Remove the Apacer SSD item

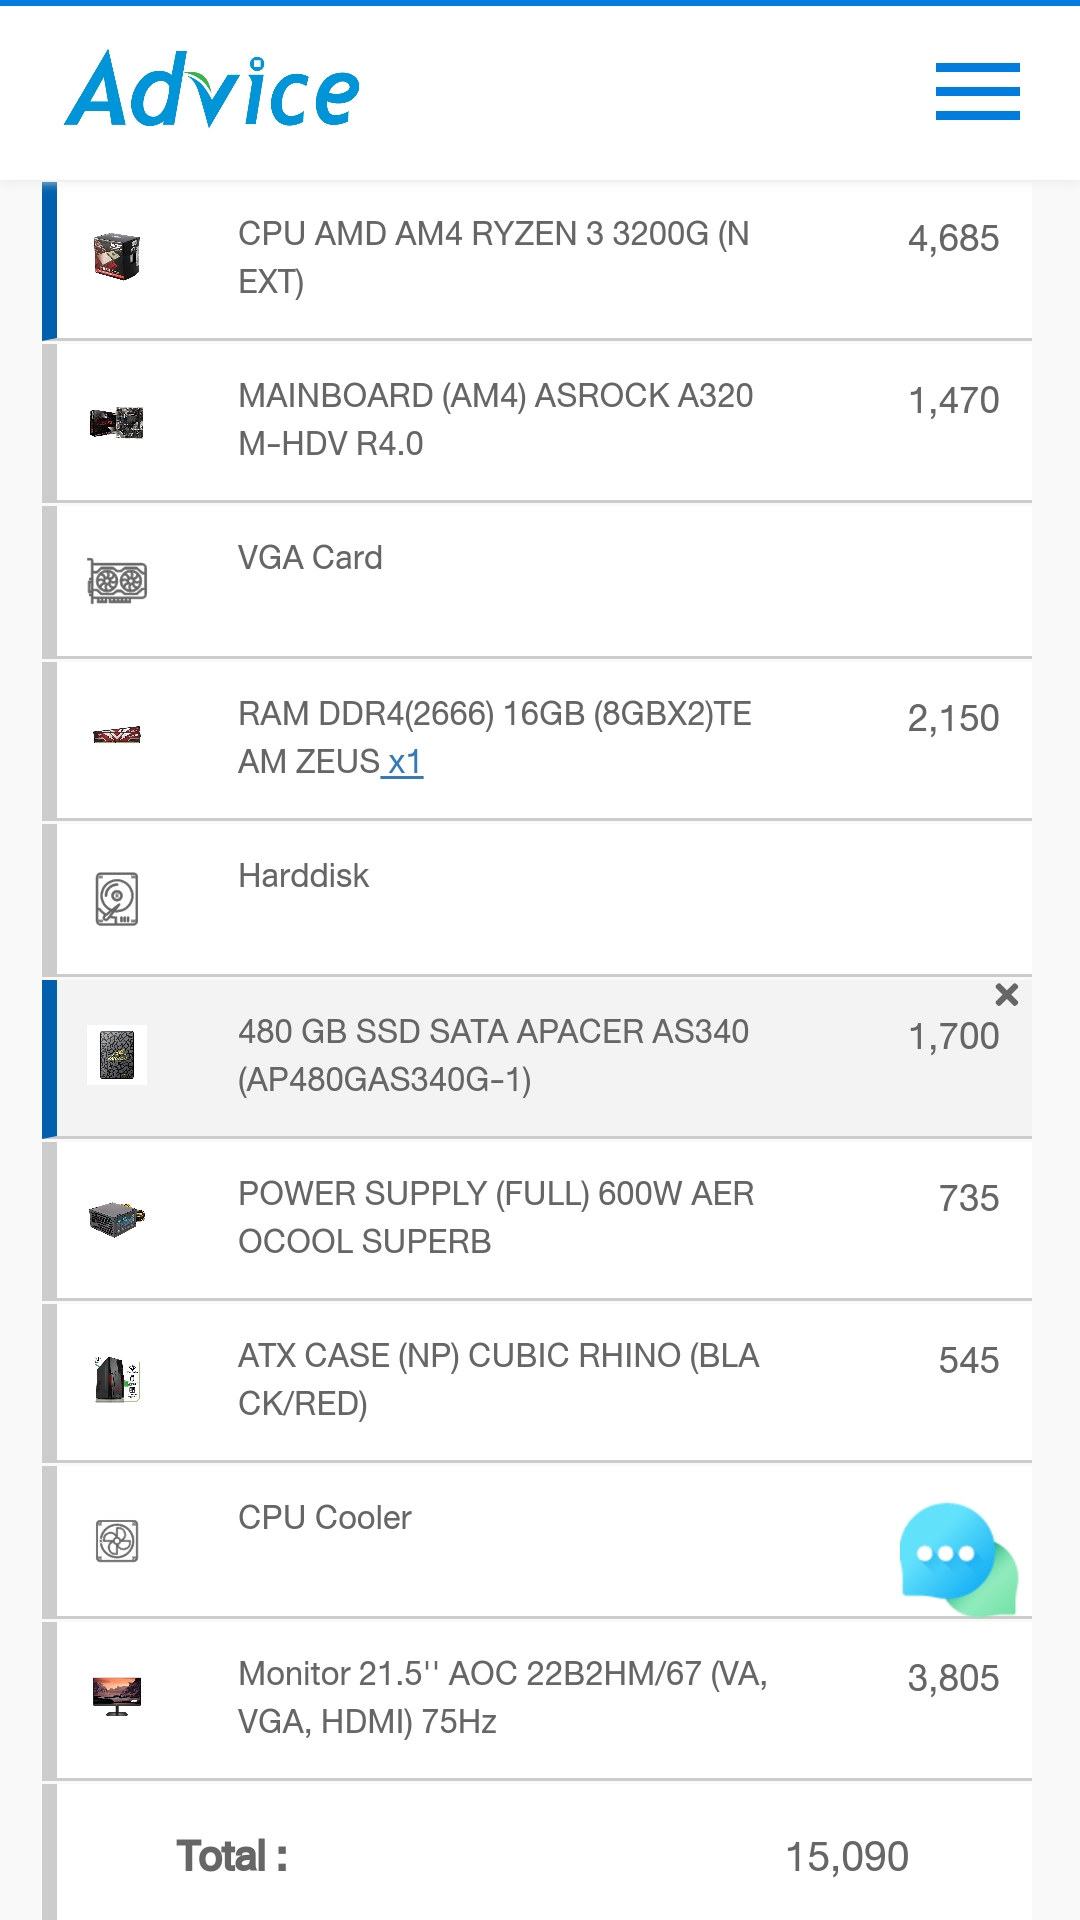1006,994
